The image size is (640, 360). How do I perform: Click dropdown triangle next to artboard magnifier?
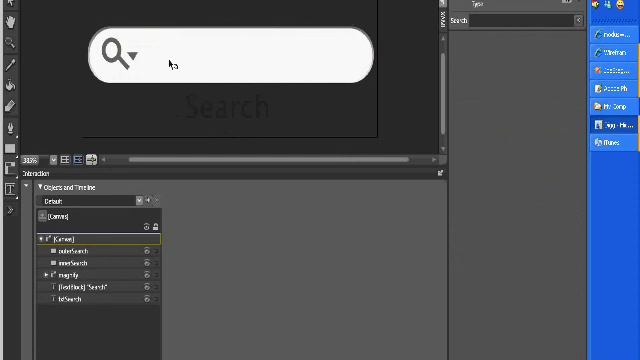pyautogui.click(x=132, y=55)
